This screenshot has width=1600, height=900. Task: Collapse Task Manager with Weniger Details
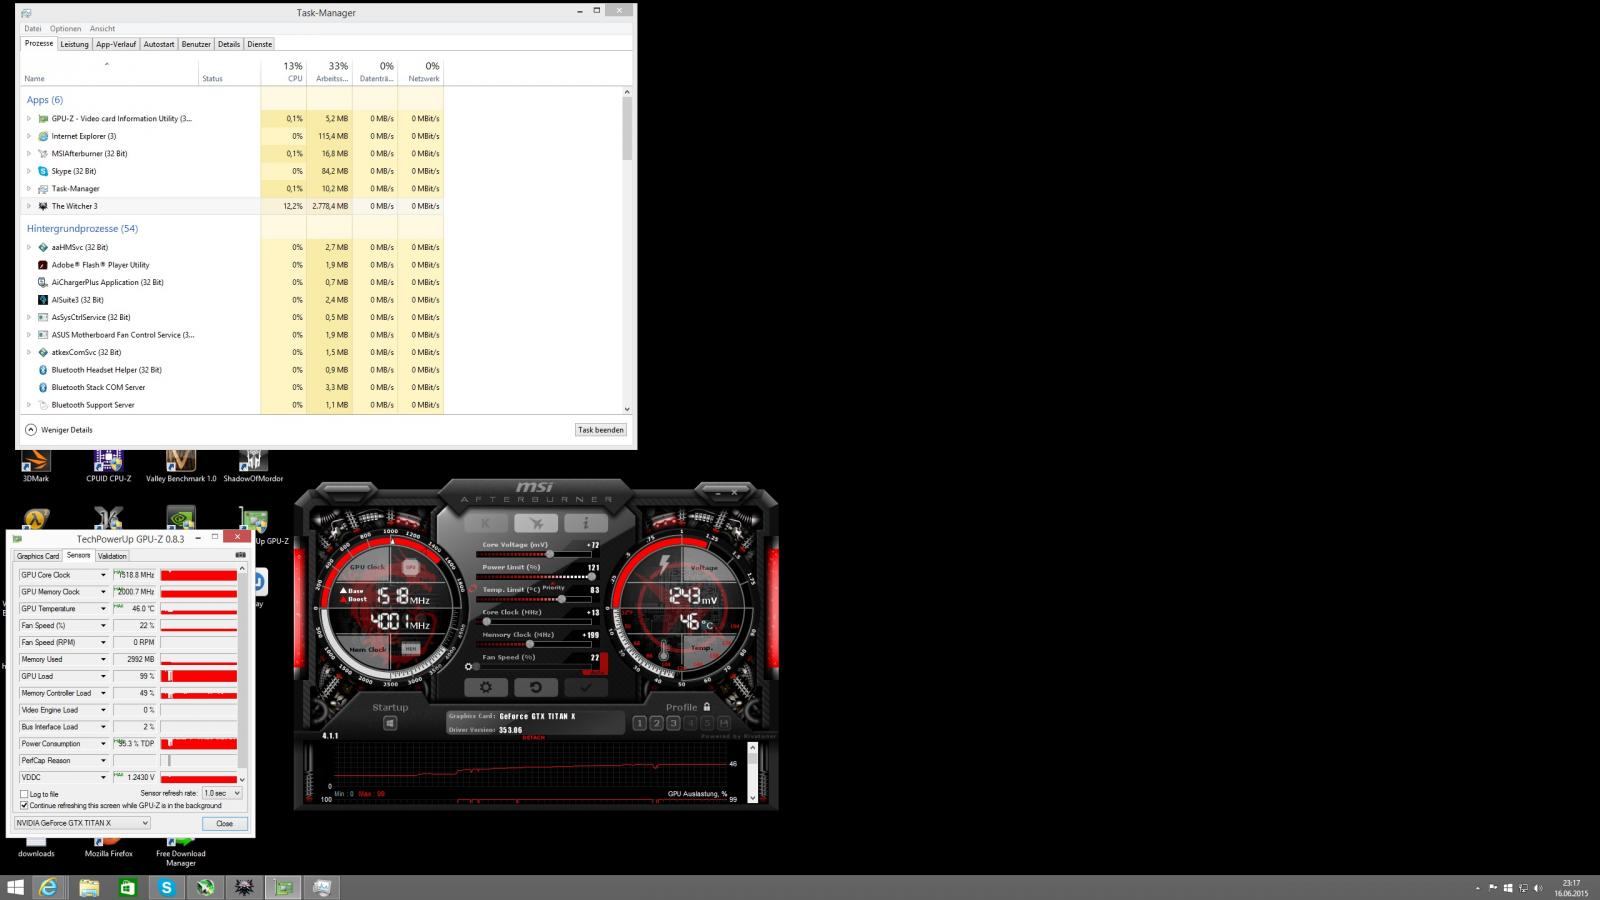pyautogui.click(x=59, y=430)
